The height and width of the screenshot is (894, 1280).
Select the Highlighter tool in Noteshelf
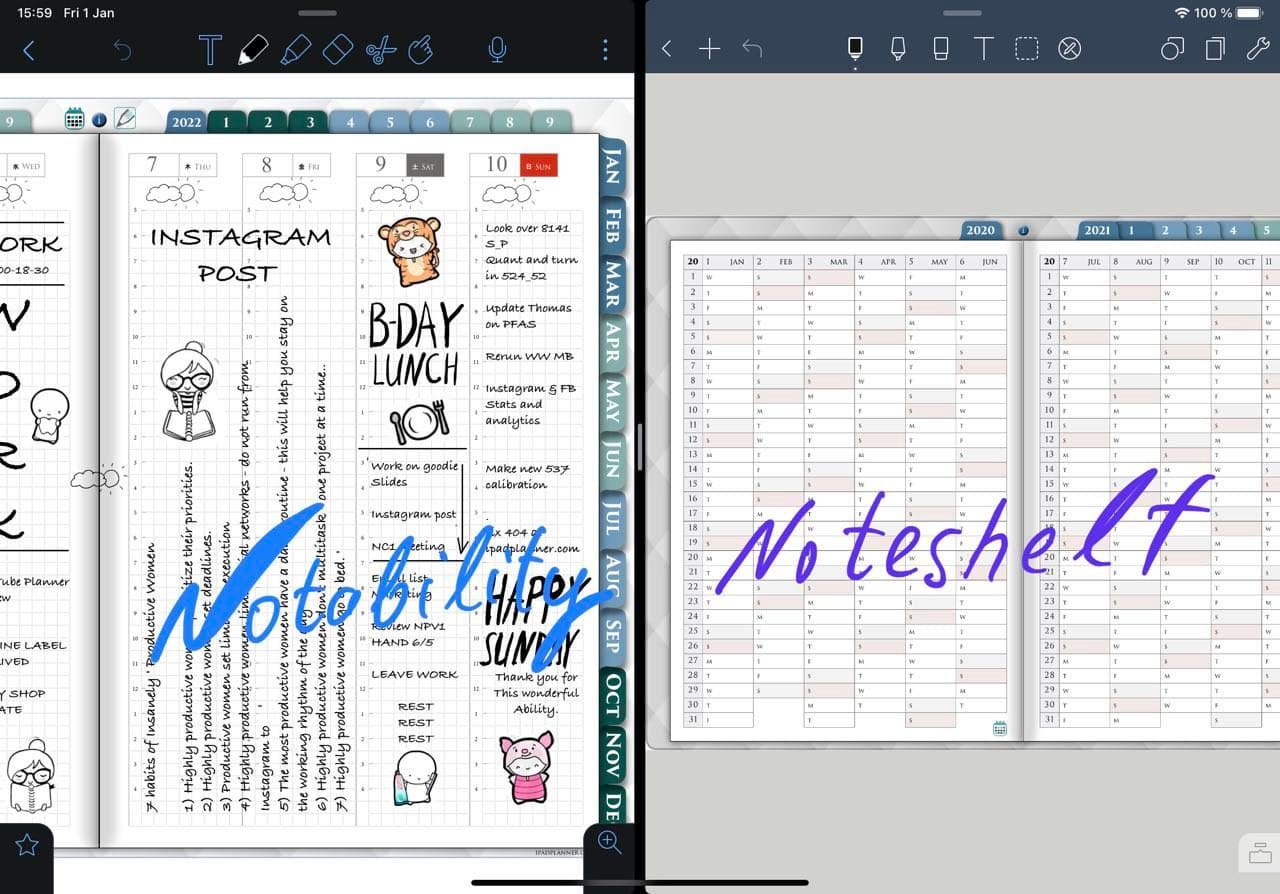click(898, 49)
